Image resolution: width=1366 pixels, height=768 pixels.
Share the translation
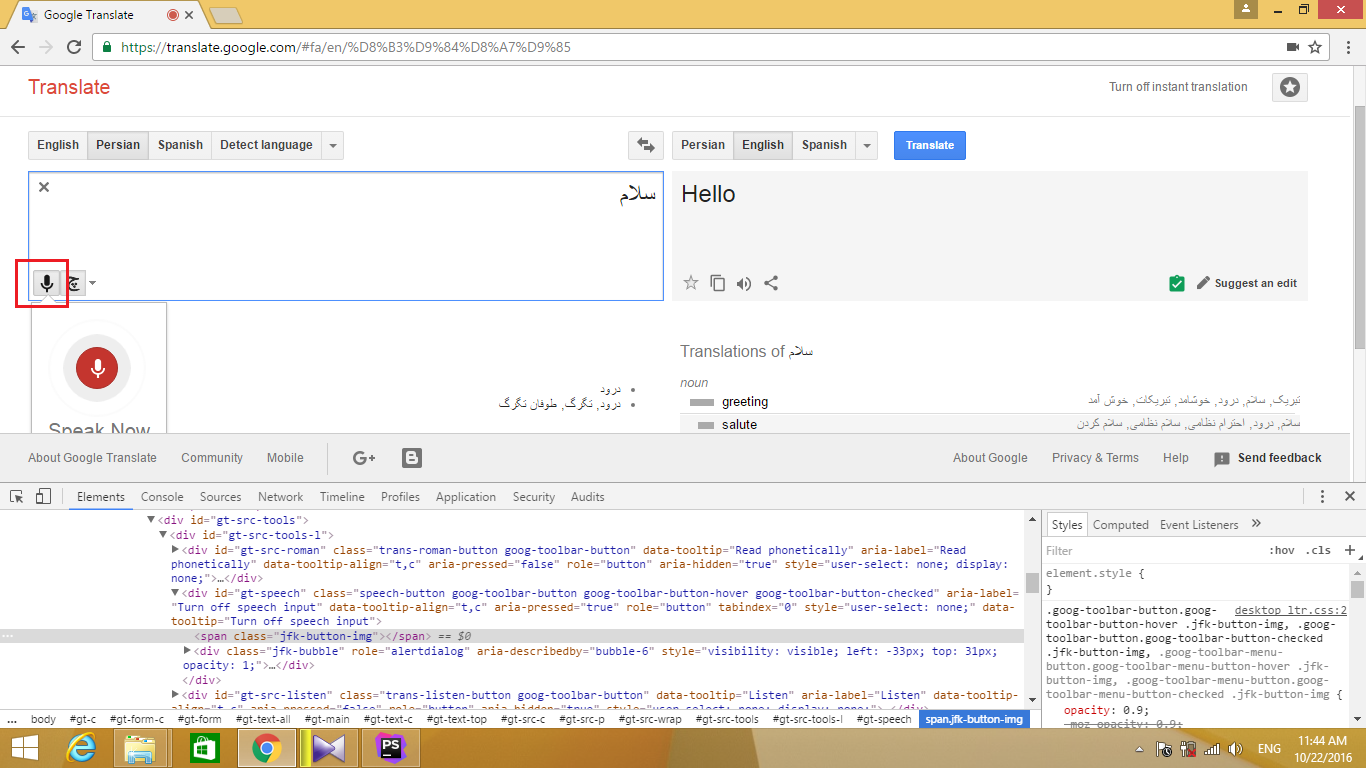(x=771, y=283)
